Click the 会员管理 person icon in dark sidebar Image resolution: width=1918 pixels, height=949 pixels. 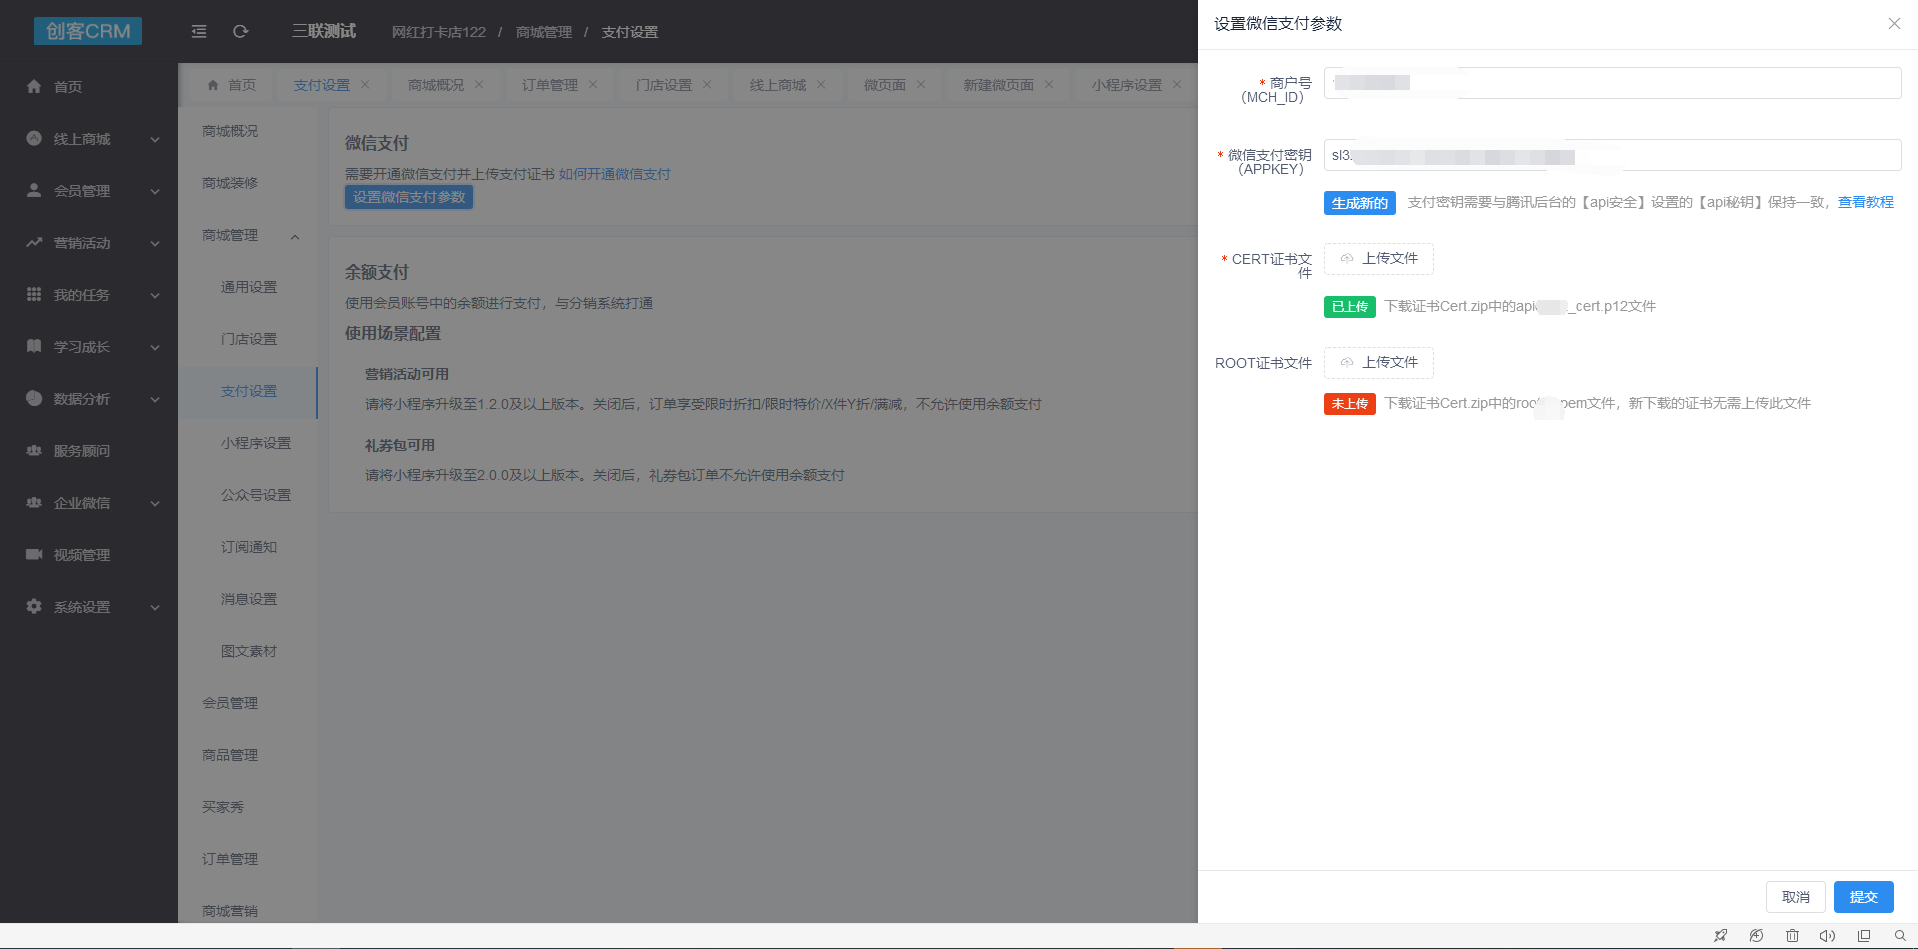34,191
